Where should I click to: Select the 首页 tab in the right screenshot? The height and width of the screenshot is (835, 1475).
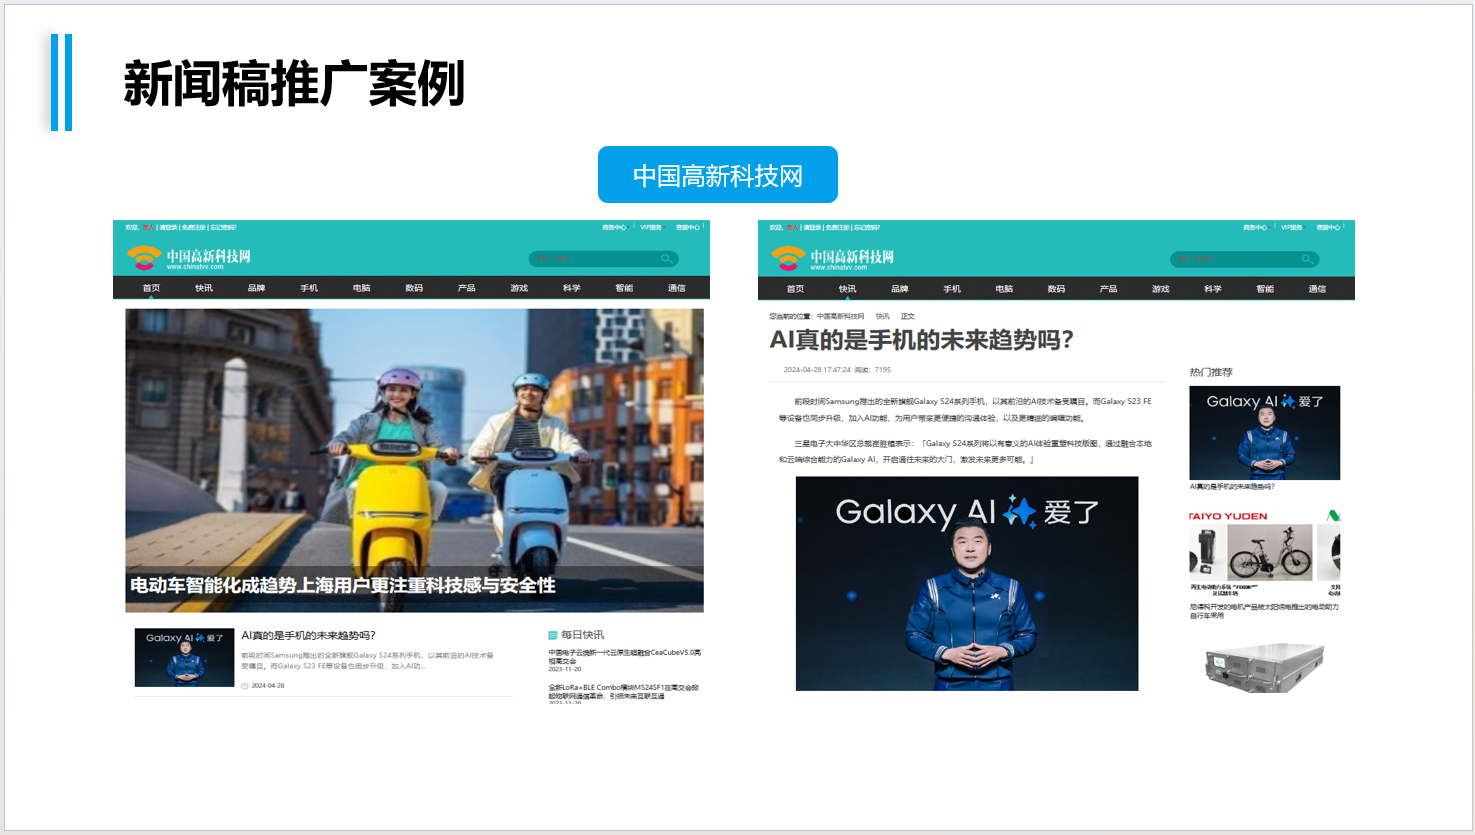(795, 289)
